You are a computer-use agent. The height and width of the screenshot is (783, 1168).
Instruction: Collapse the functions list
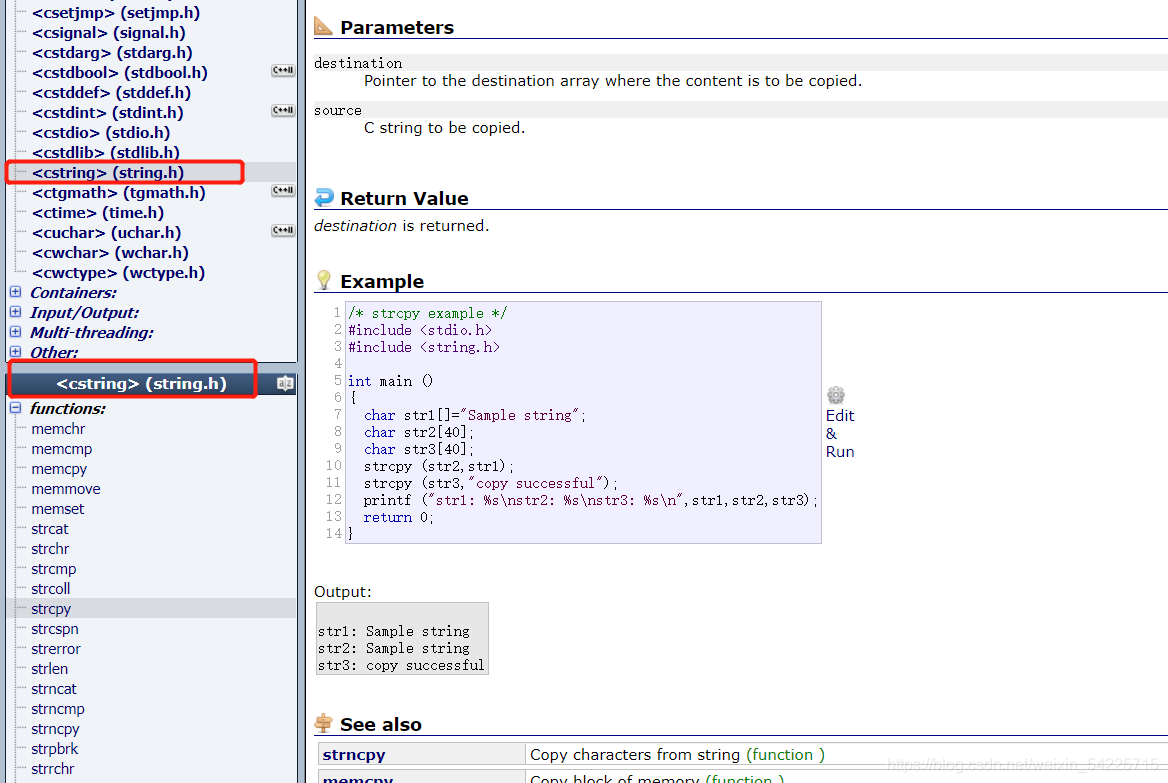tap(15, 408)
